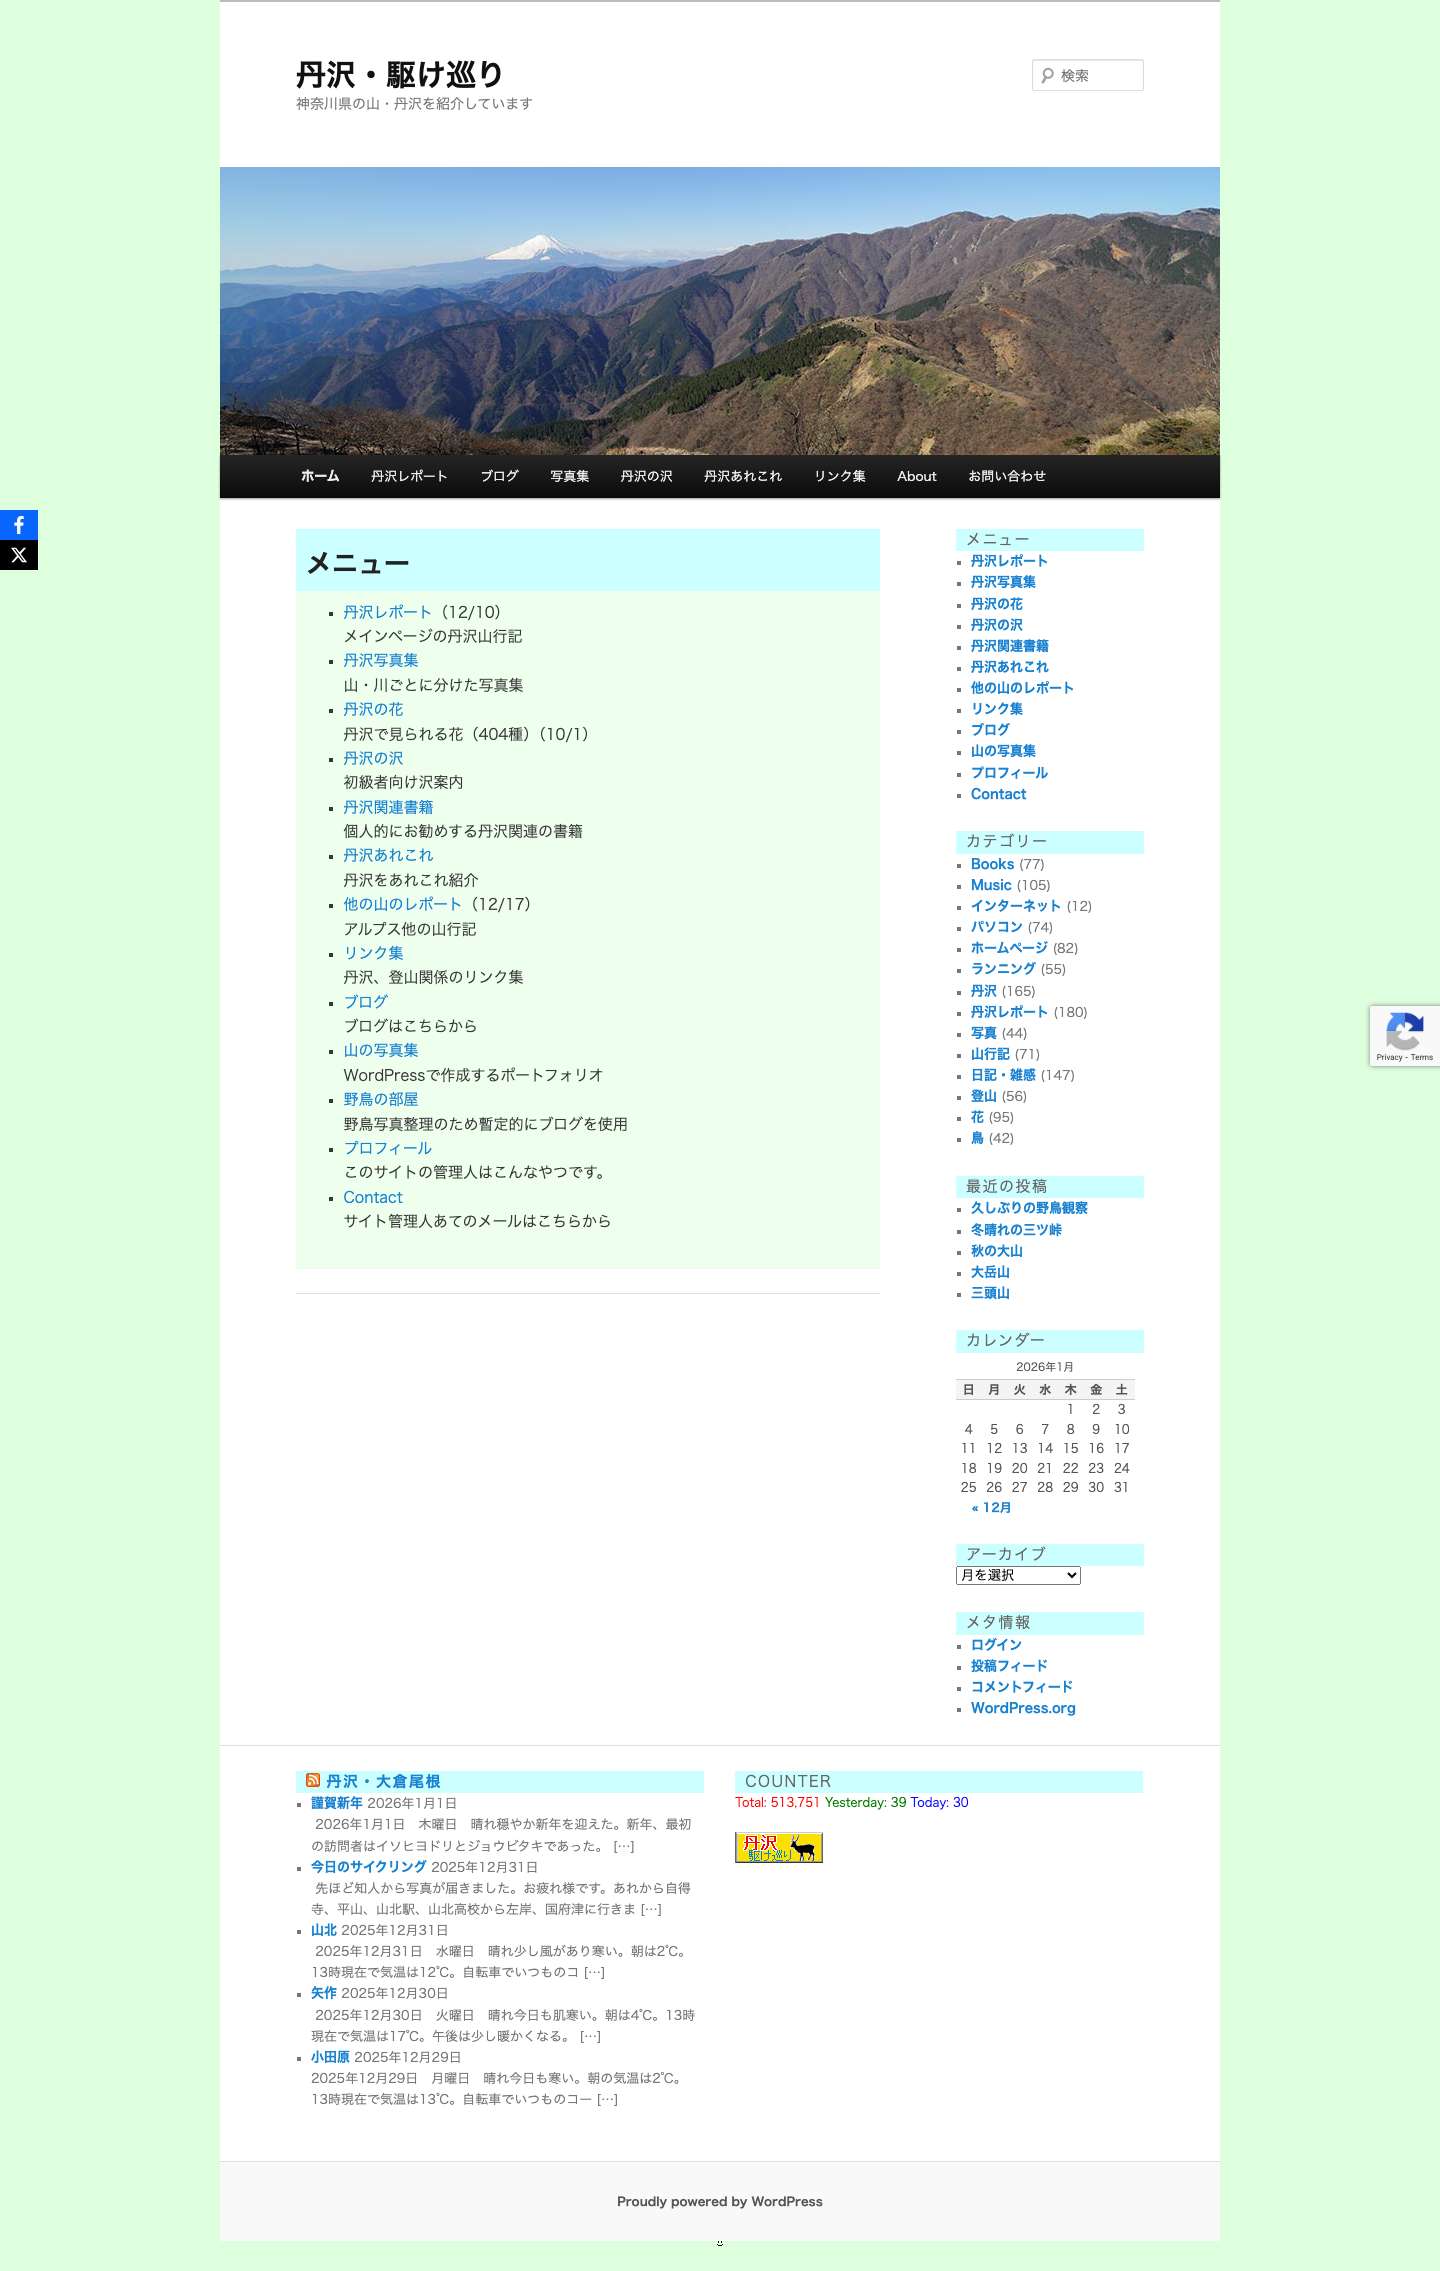Open 丹沢関連書籍 link in main menu list
The width and height of the screenshot is (1440, 2271).
click(x=388, y=807)
